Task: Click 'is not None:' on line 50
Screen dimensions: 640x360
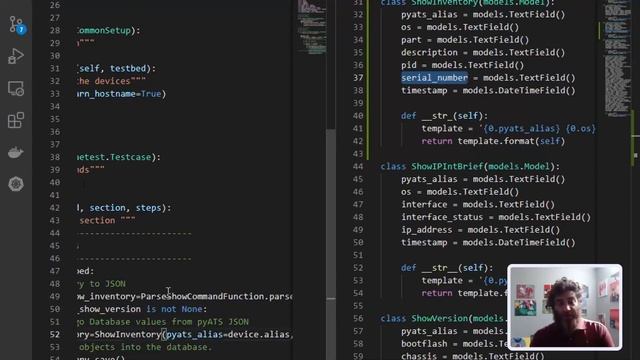Action: pos(176,309)
